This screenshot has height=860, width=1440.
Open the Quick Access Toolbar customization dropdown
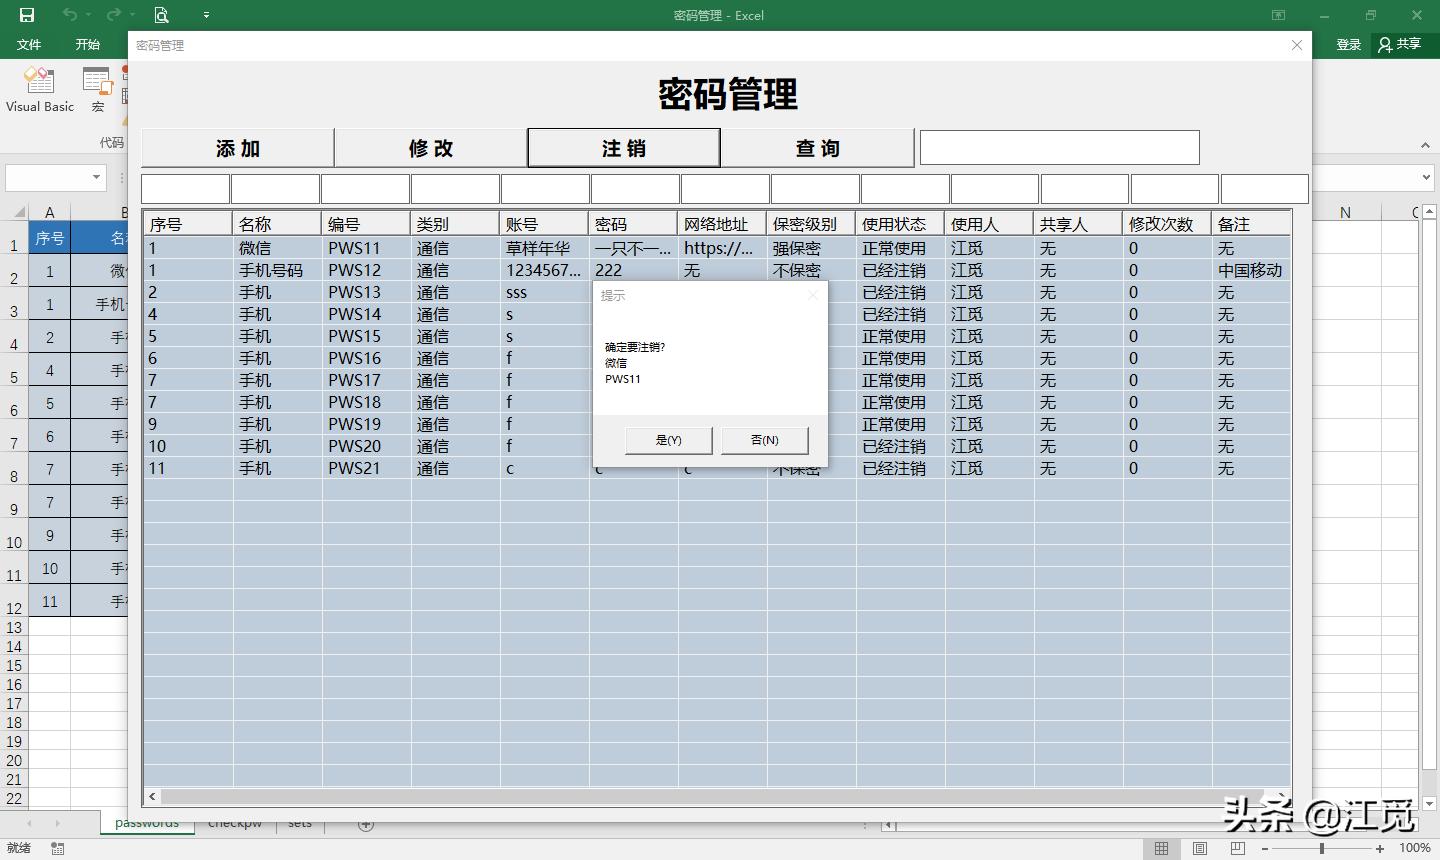tap(206, 16)
